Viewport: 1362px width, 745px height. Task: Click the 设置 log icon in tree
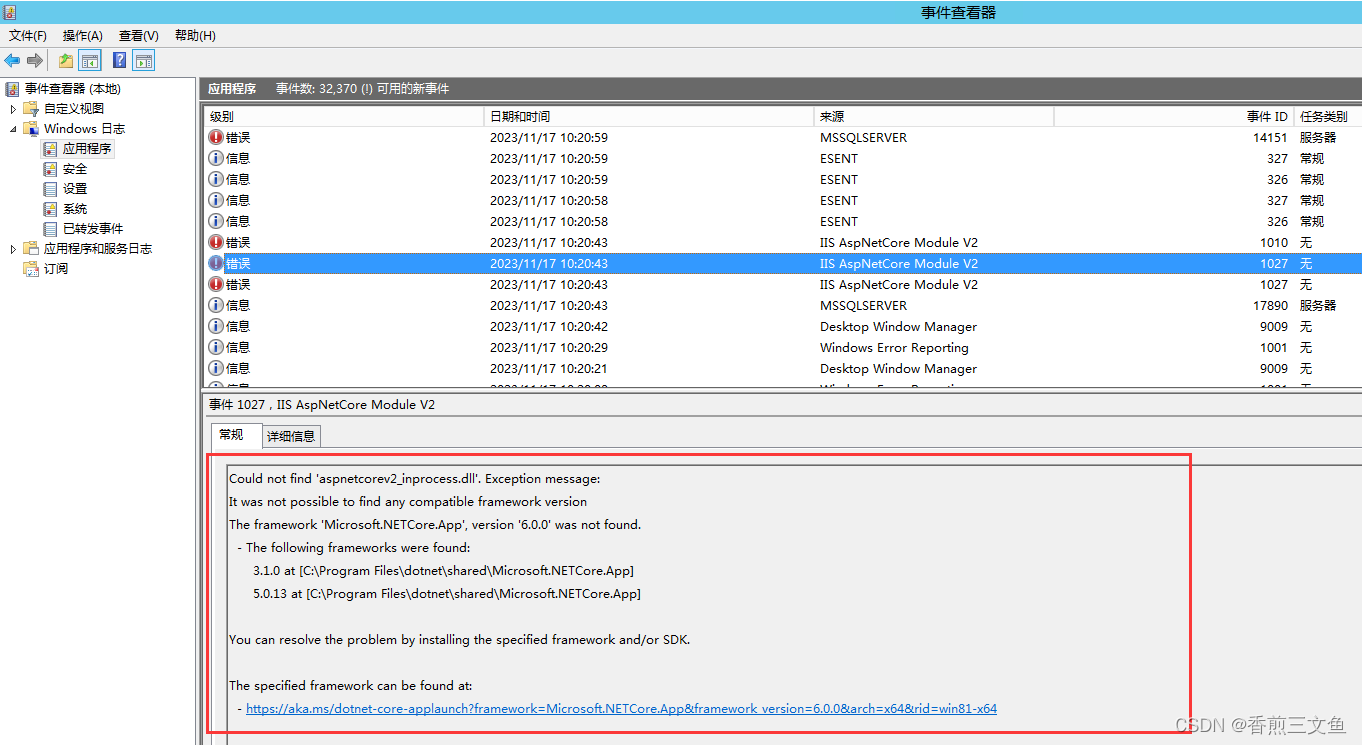[x=50, y=189]
